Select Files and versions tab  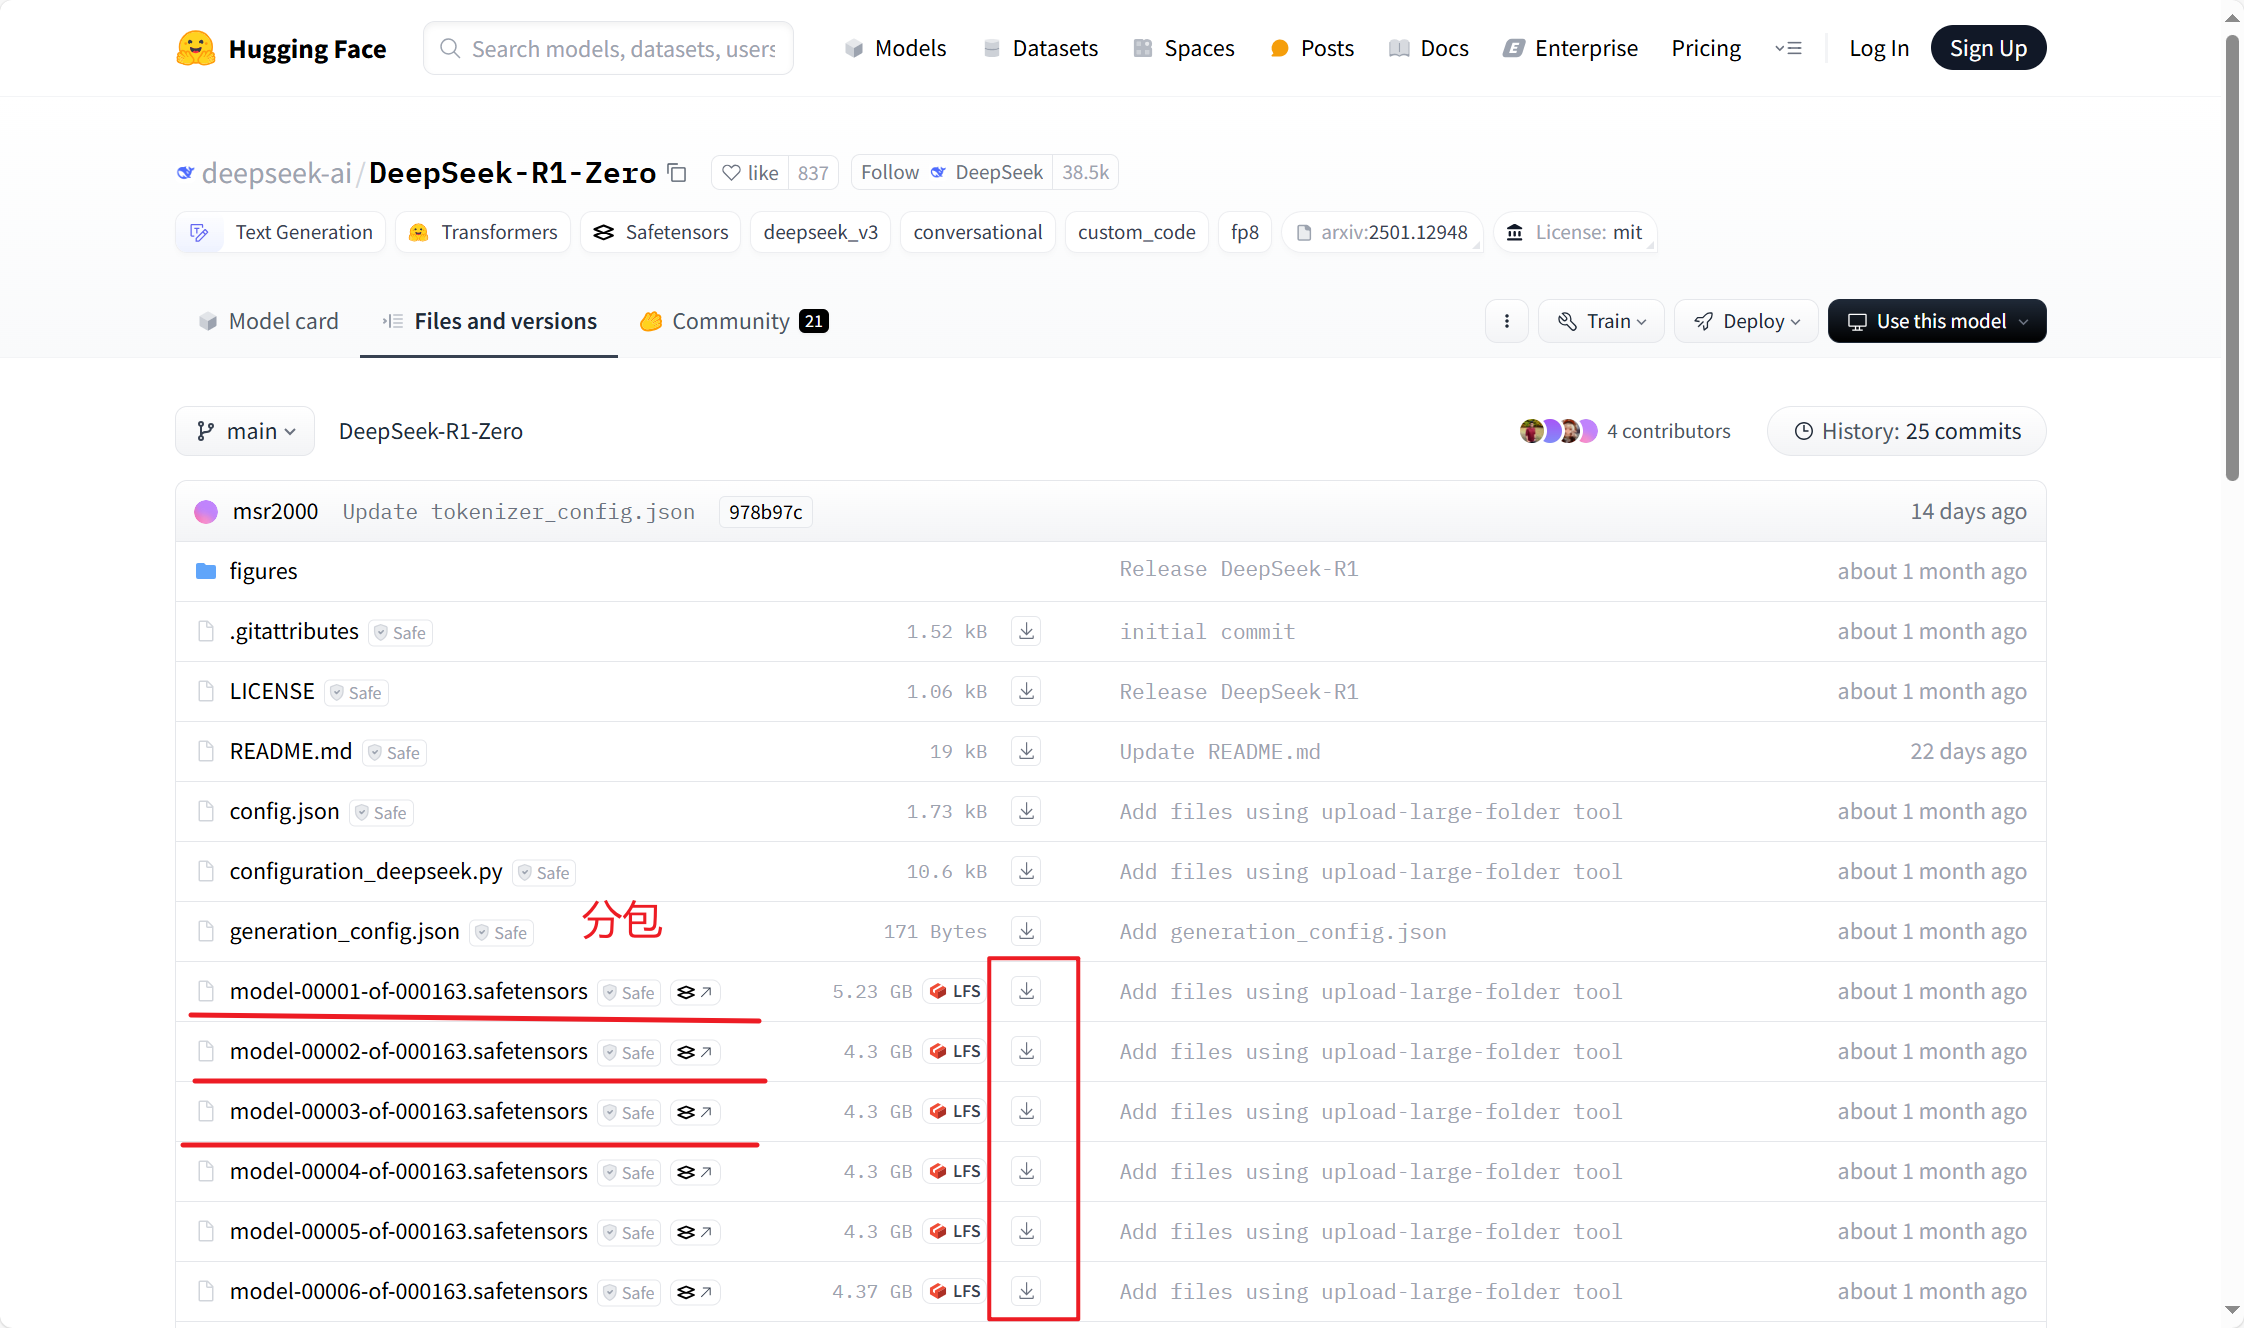[x=489, y=321]
